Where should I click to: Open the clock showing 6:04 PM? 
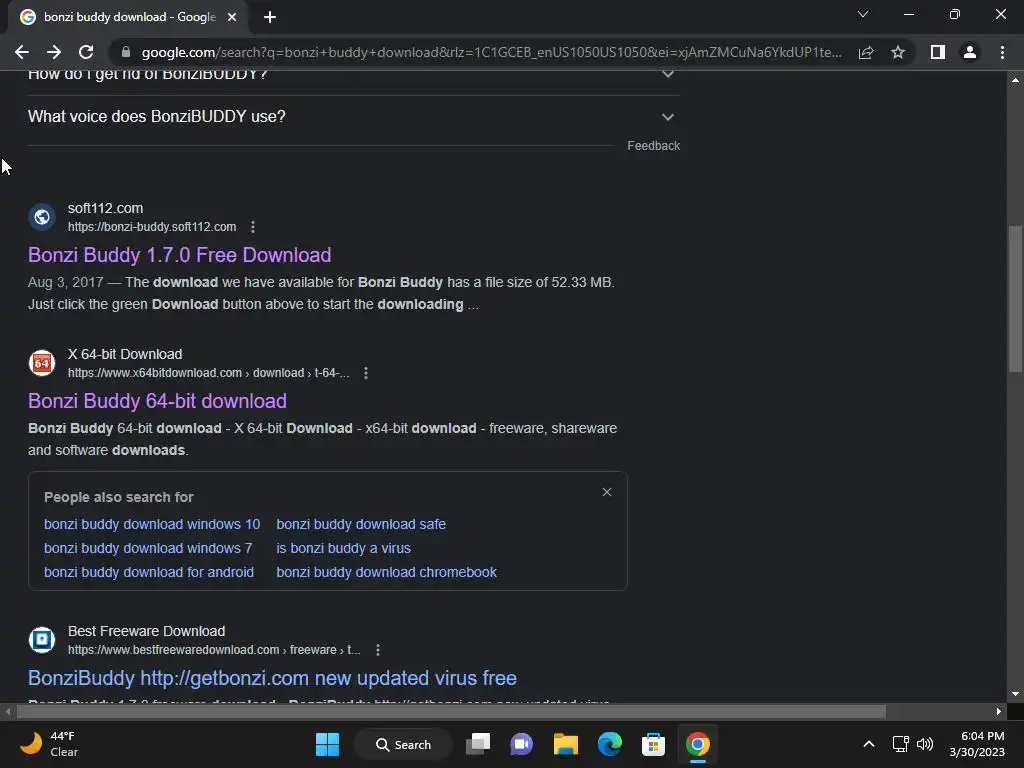click(x=977, y=744)
